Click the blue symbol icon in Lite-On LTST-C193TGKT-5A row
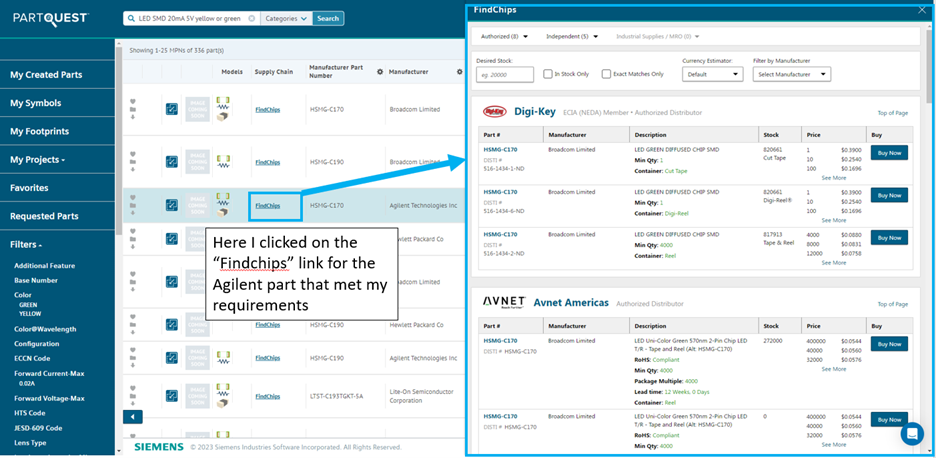The width and height of the screenshot is (936, 458). click(x=171, y=396)
